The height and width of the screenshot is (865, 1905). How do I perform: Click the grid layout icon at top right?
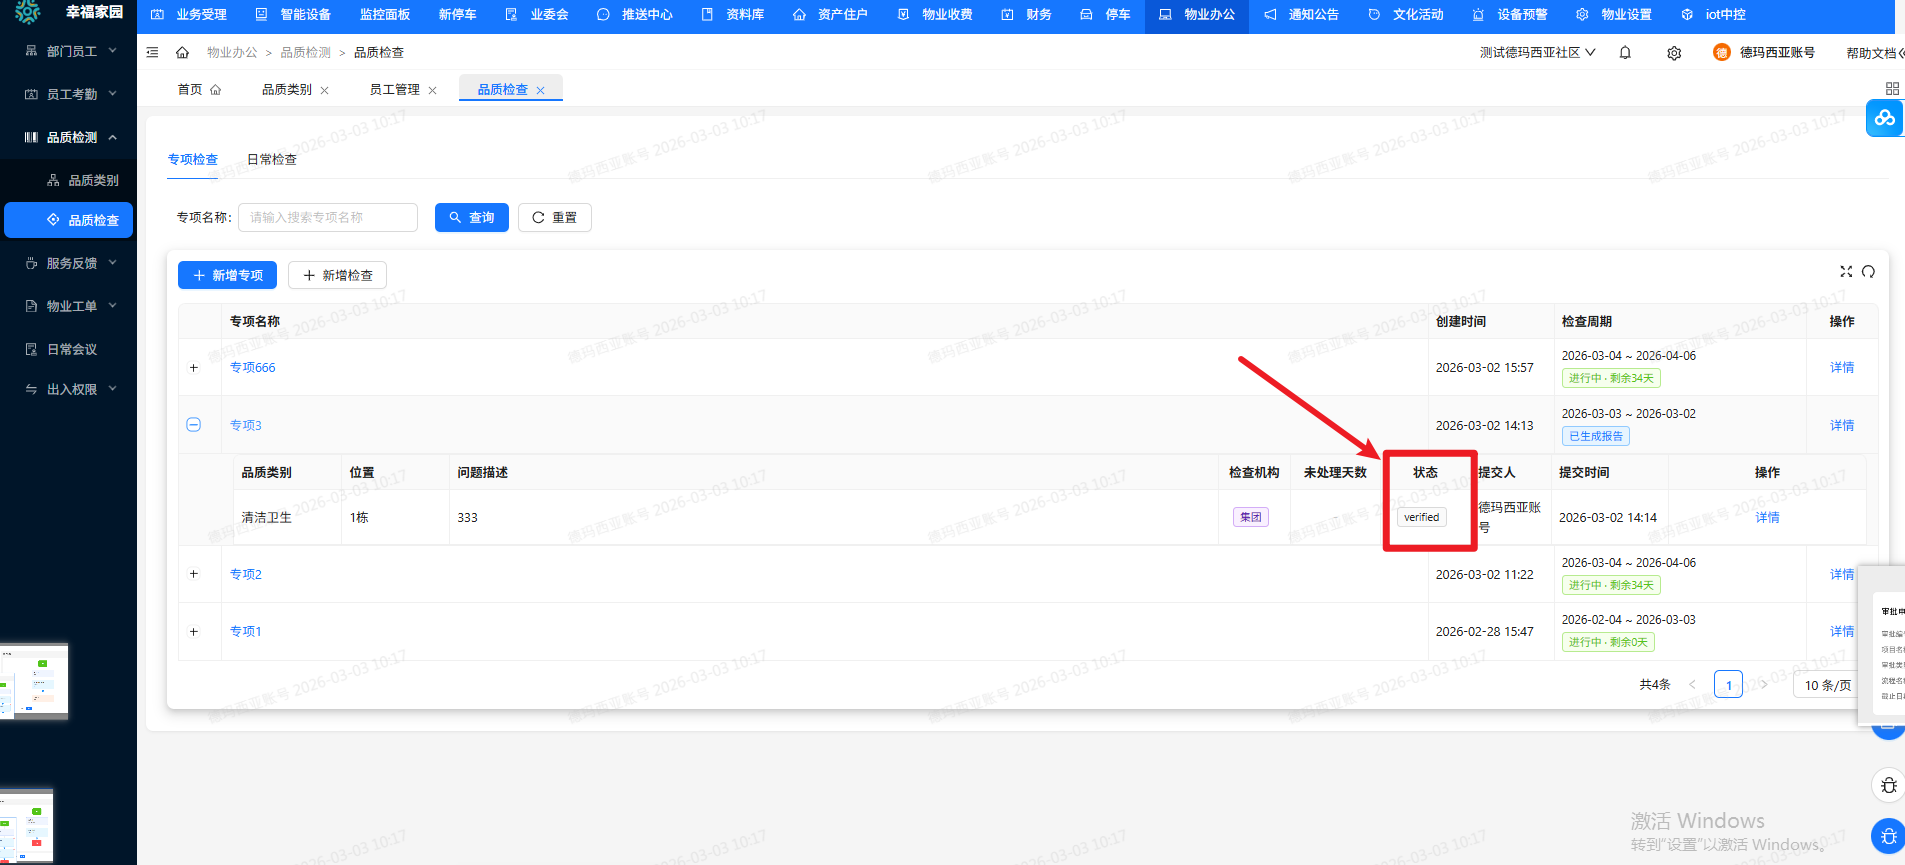click(x=1892, y=89)
